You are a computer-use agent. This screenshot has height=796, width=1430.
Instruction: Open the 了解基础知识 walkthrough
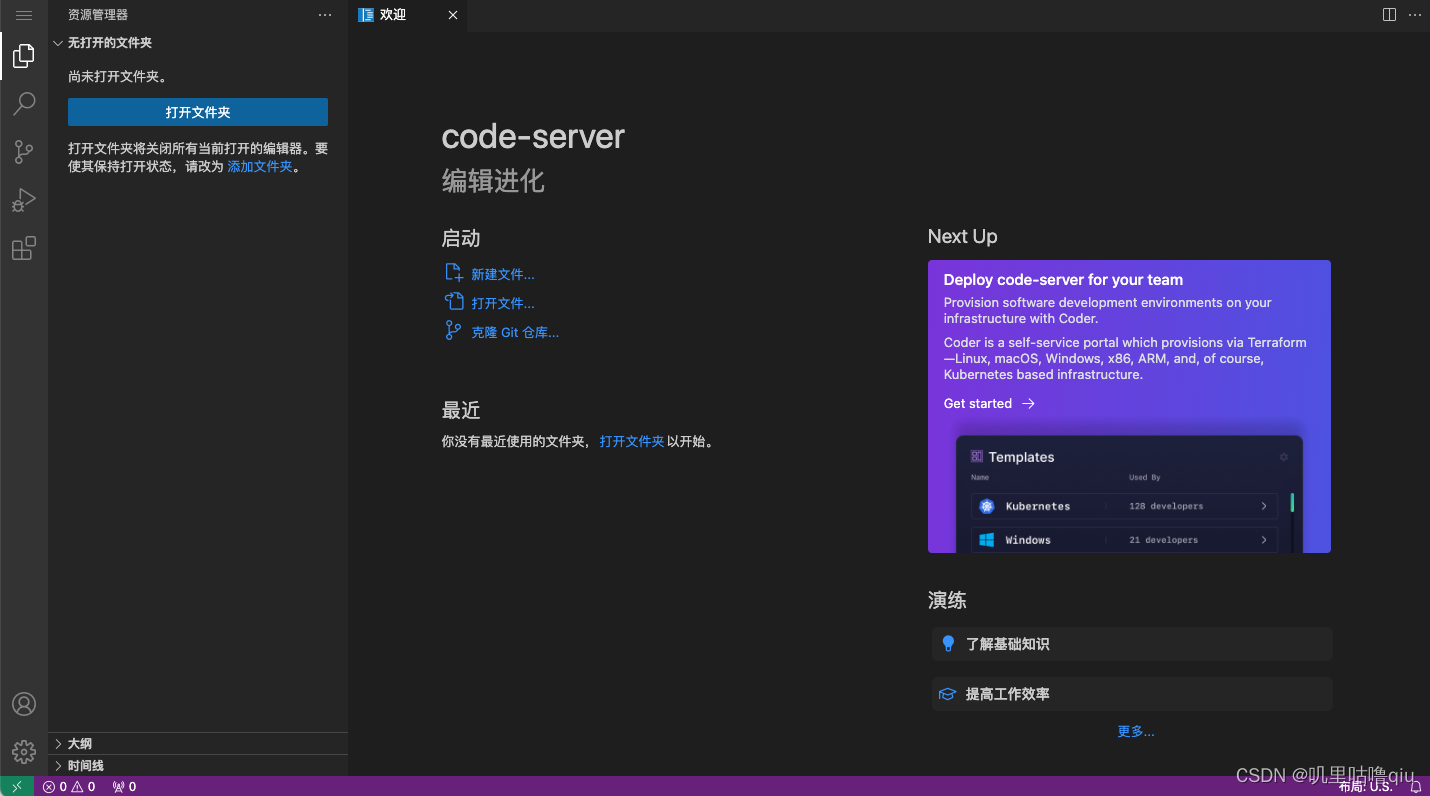point(1132,644)
